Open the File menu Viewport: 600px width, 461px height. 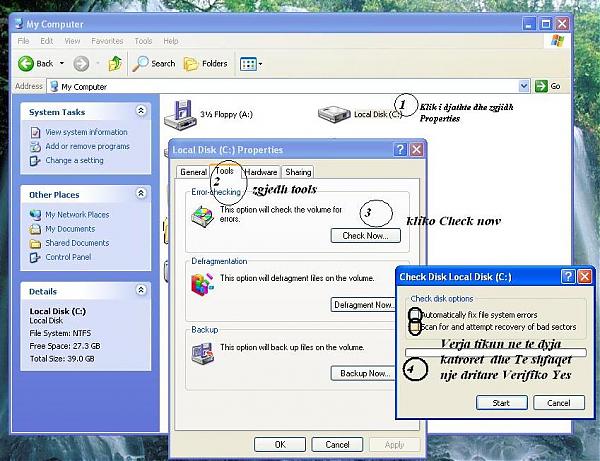23,41
